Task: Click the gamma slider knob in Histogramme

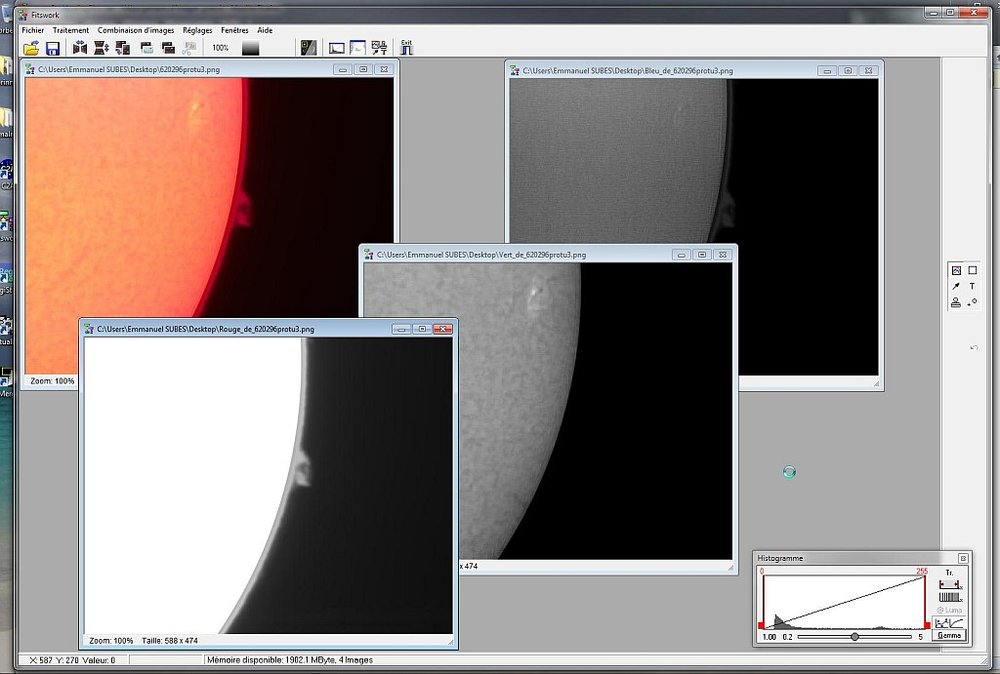Action: tap(855, 636)
